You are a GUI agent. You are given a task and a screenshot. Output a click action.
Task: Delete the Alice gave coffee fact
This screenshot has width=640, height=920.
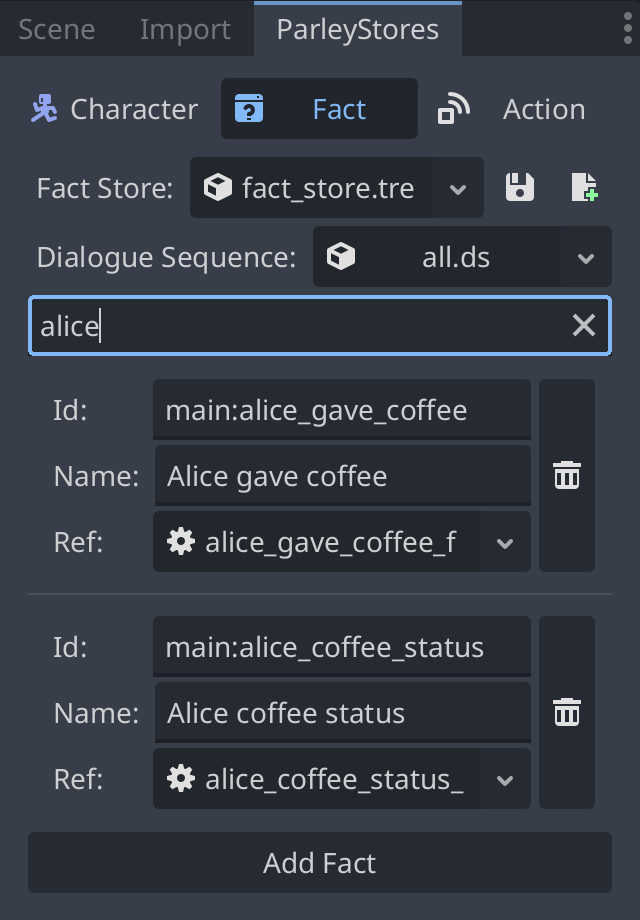pos(566,476)
